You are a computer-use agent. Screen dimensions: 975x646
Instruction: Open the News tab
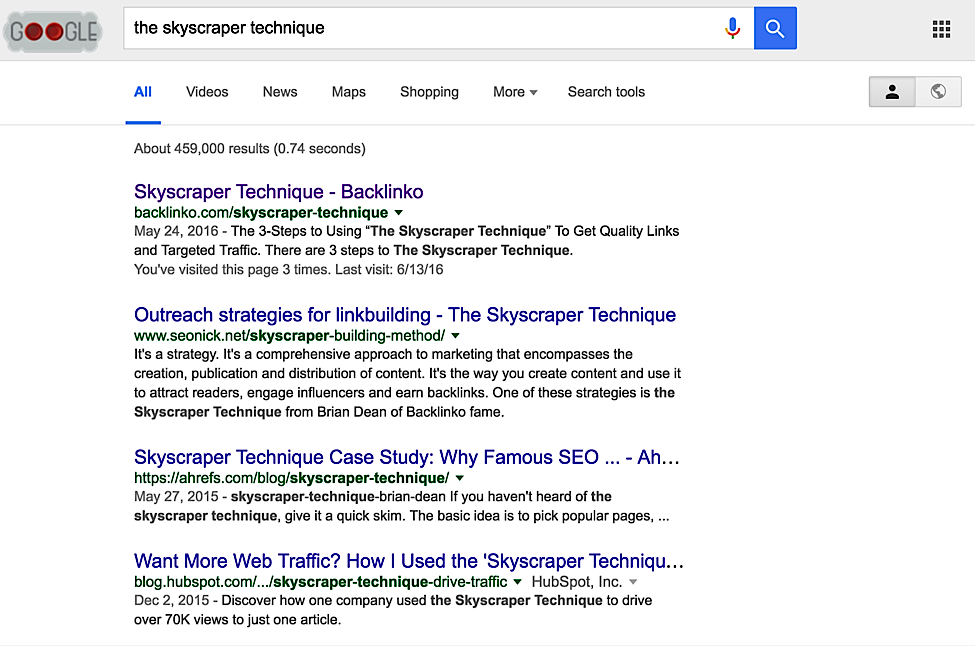tap(280, 92)
